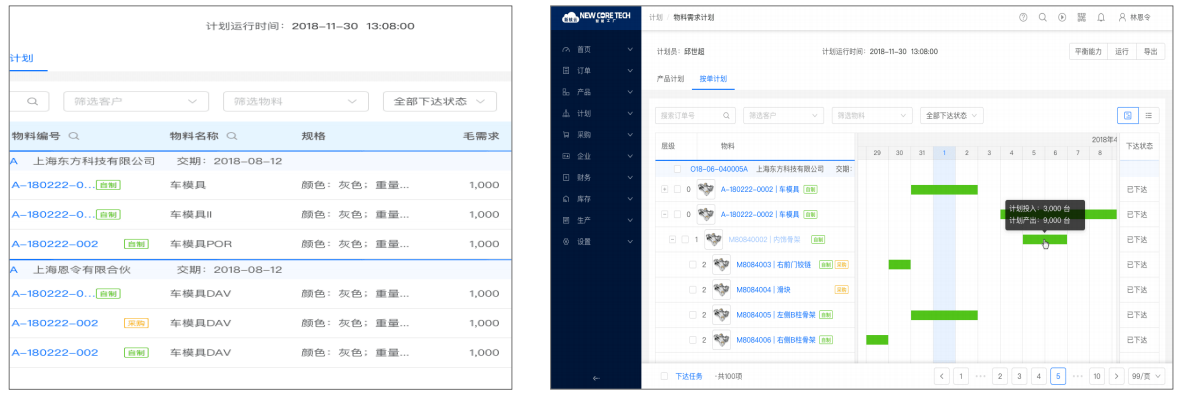
Task: Click the 企业 enterprise icon in the sidebar
Action: point(565,156)
